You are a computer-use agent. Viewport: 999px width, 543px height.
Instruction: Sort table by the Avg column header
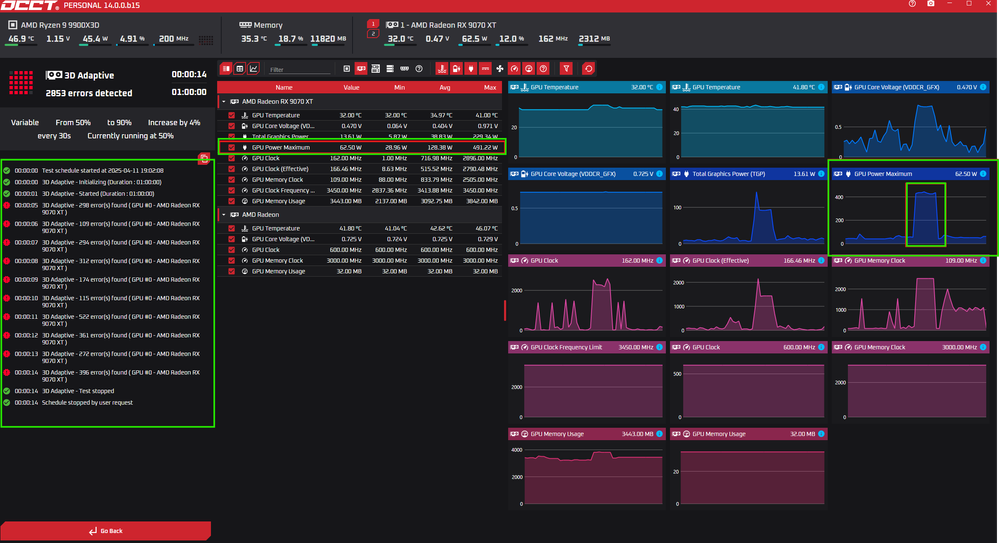point(445,87)
